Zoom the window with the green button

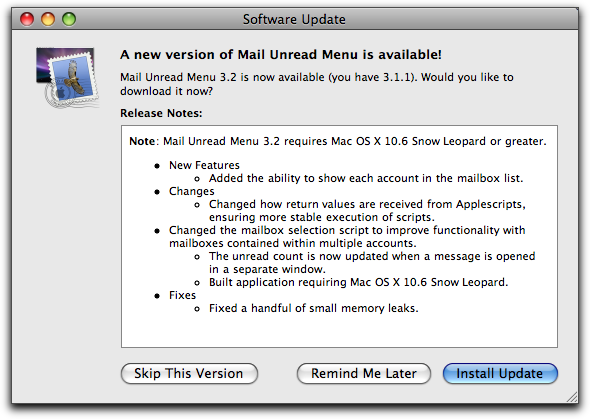tap(69, 19)
